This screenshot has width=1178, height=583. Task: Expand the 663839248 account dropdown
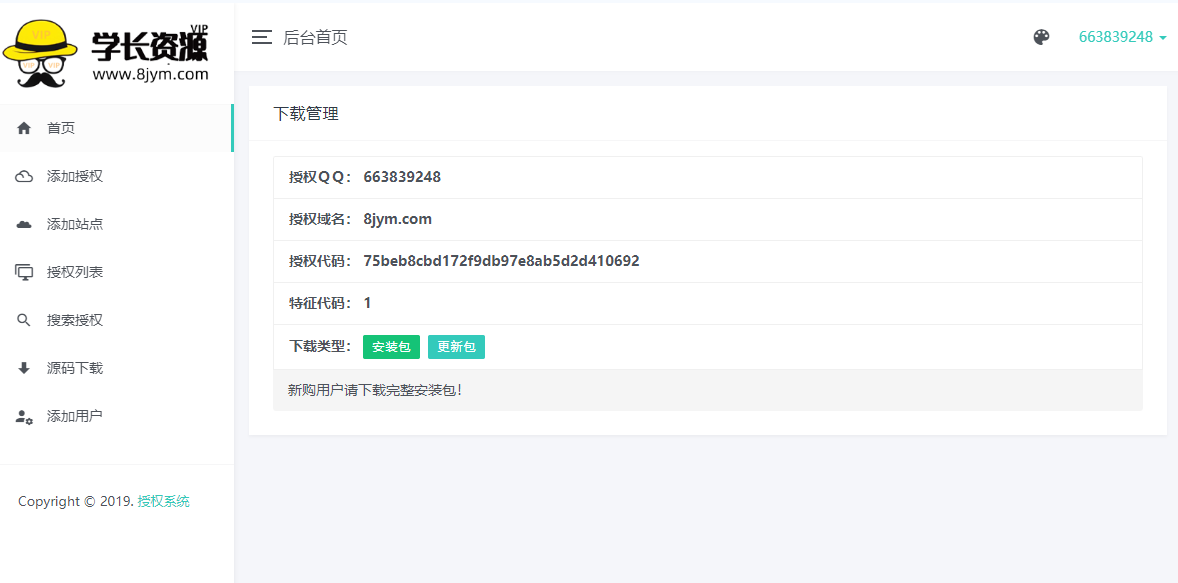[x=1122, y=37]
